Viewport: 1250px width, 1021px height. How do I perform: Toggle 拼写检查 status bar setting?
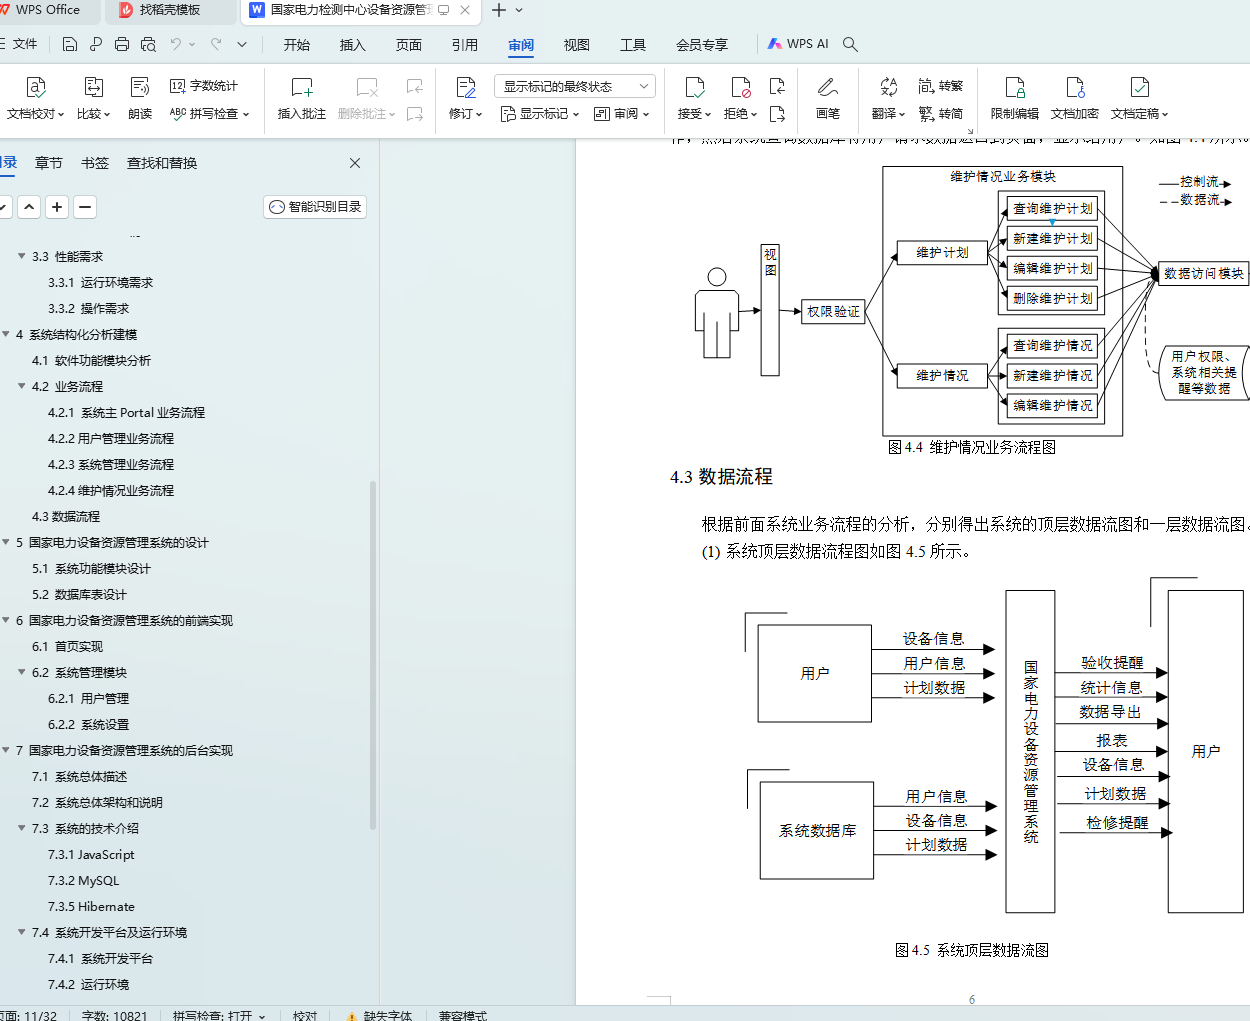coord(219,1015)
